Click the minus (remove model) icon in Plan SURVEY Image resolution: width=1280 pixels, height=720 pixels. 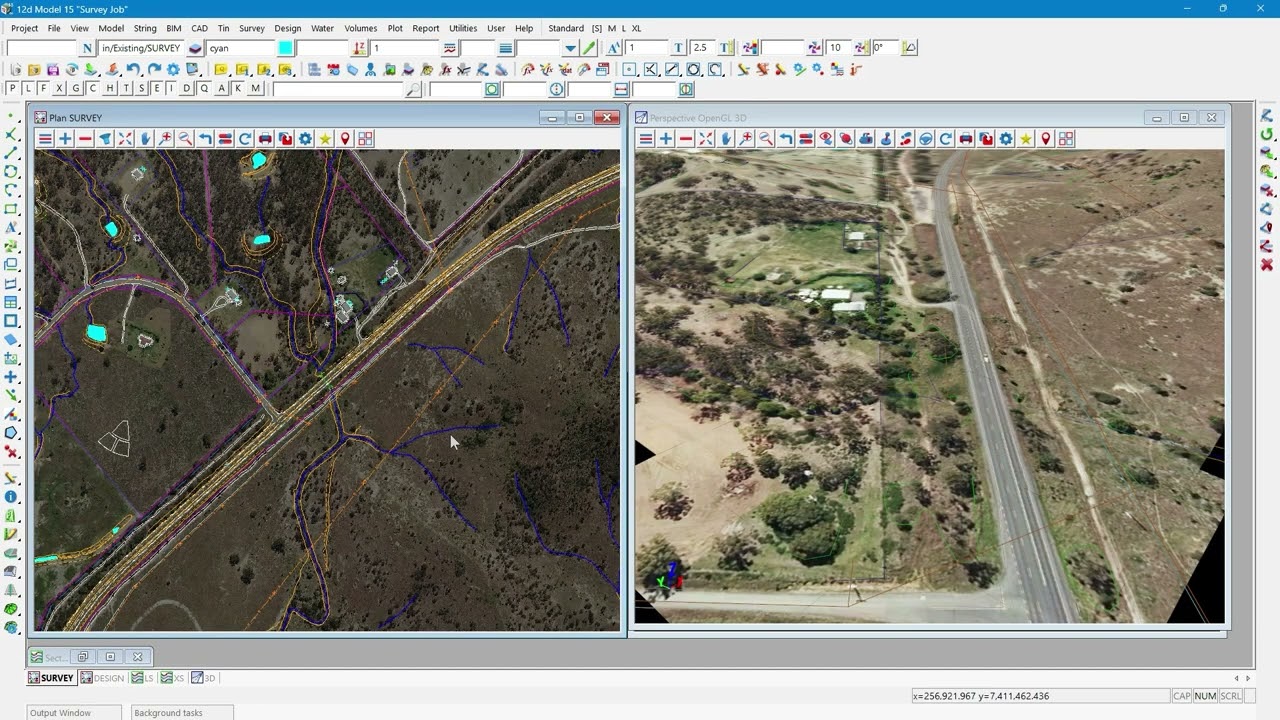click(85, 139)
